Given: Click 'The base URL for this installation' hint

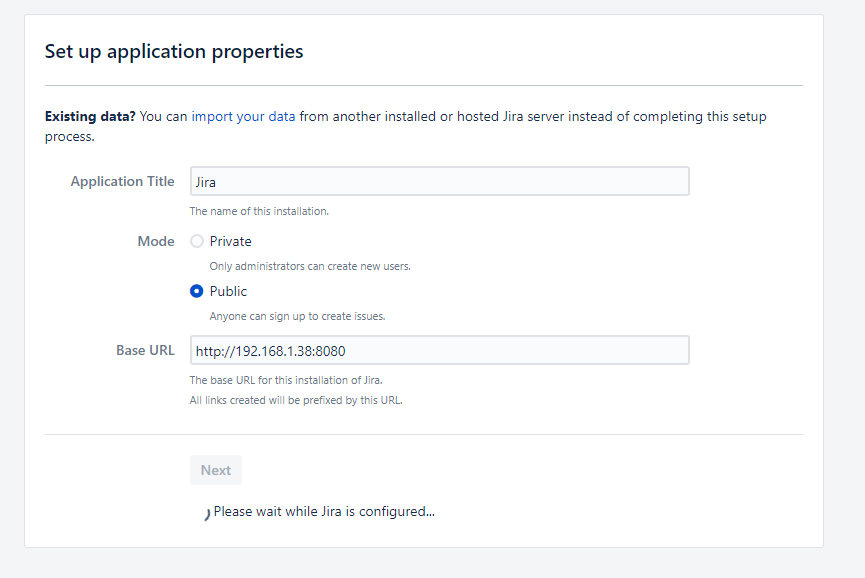Looking at the screenshot, I should pyautogui.click(x=286, y=380).
